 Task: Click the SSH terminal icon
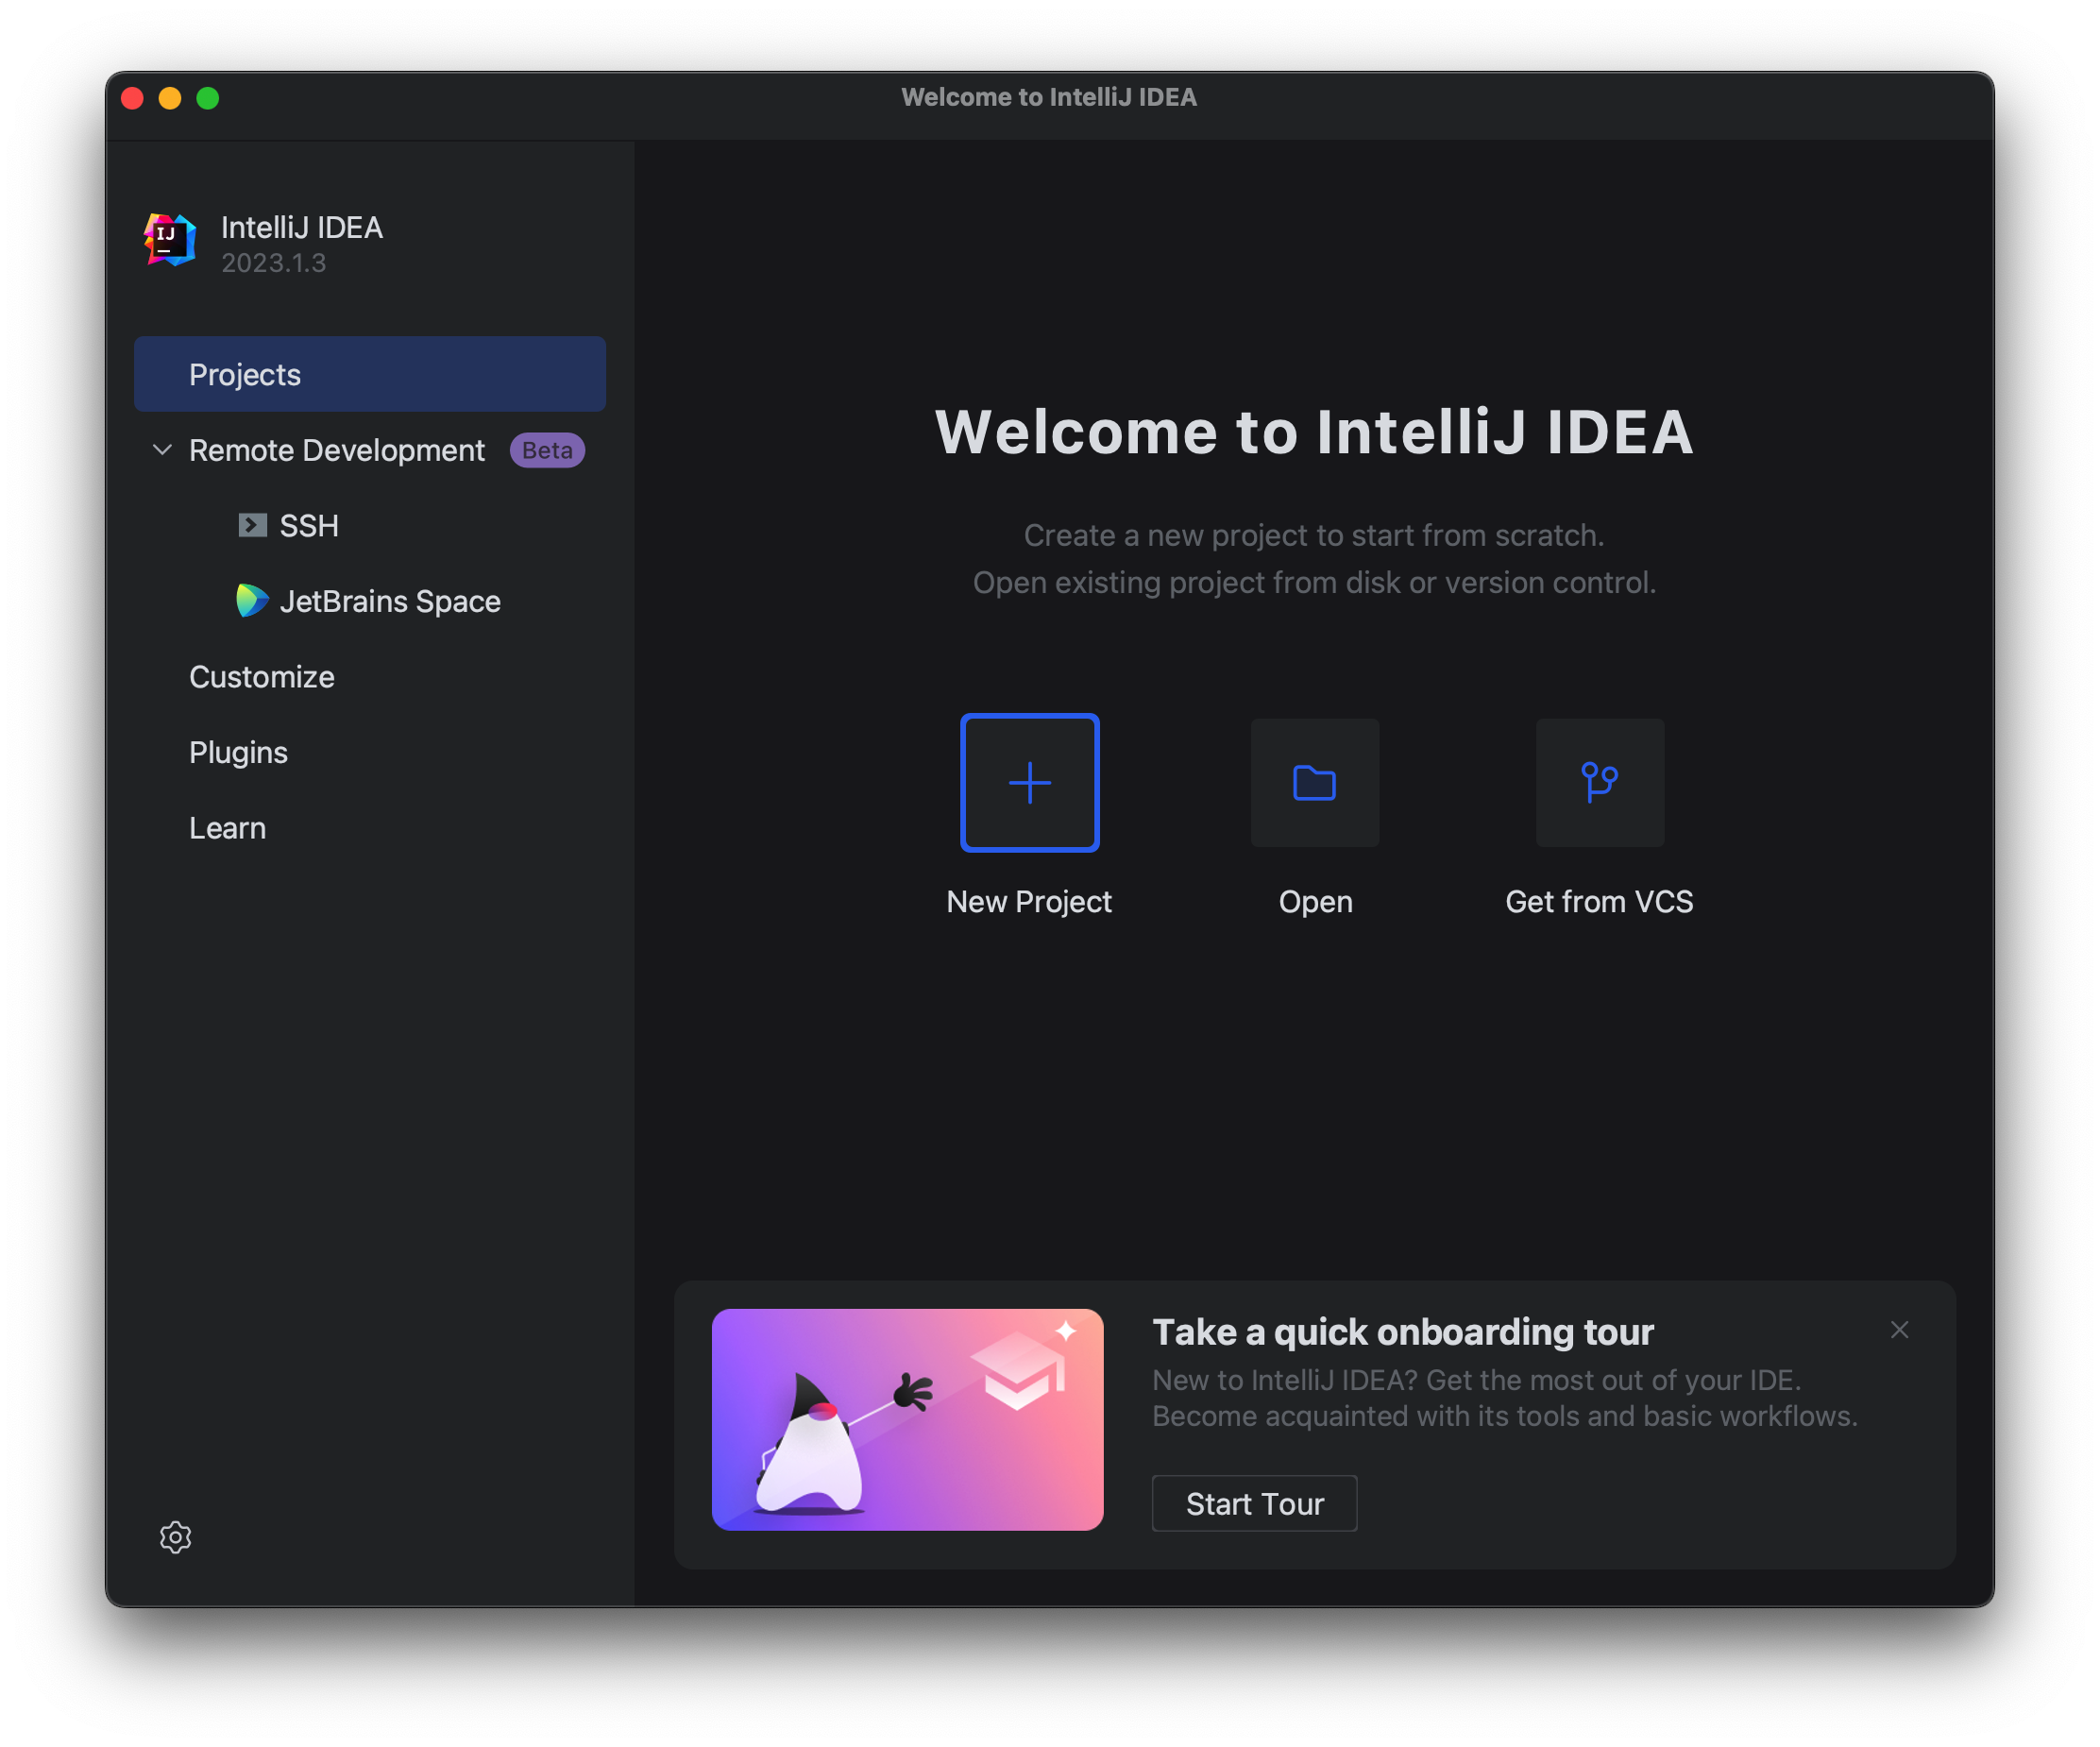point(252,525)
